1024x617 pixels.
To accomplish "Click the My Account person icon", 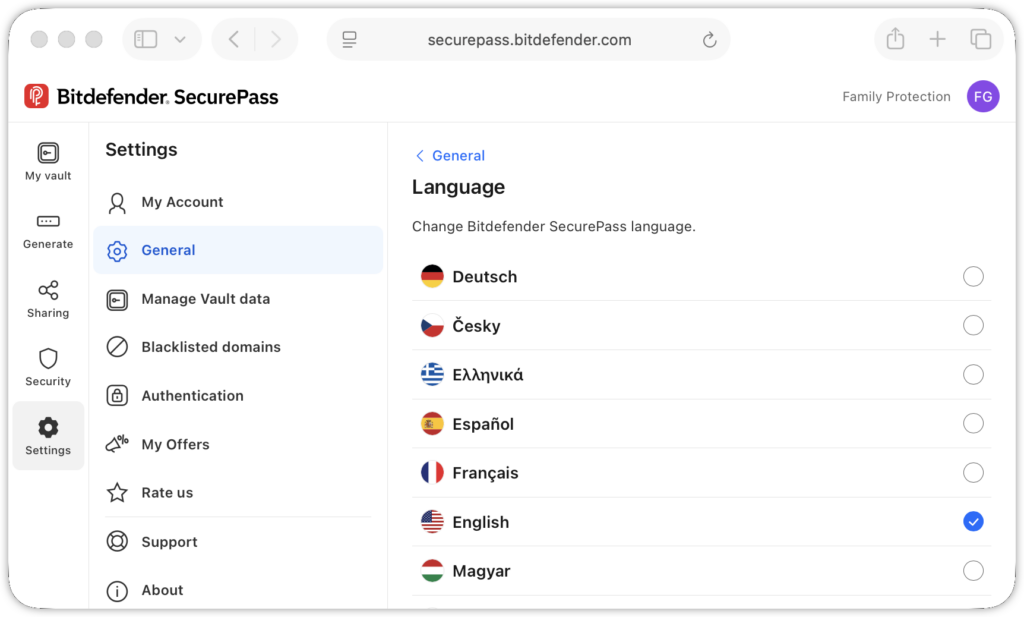I will 117,202.
